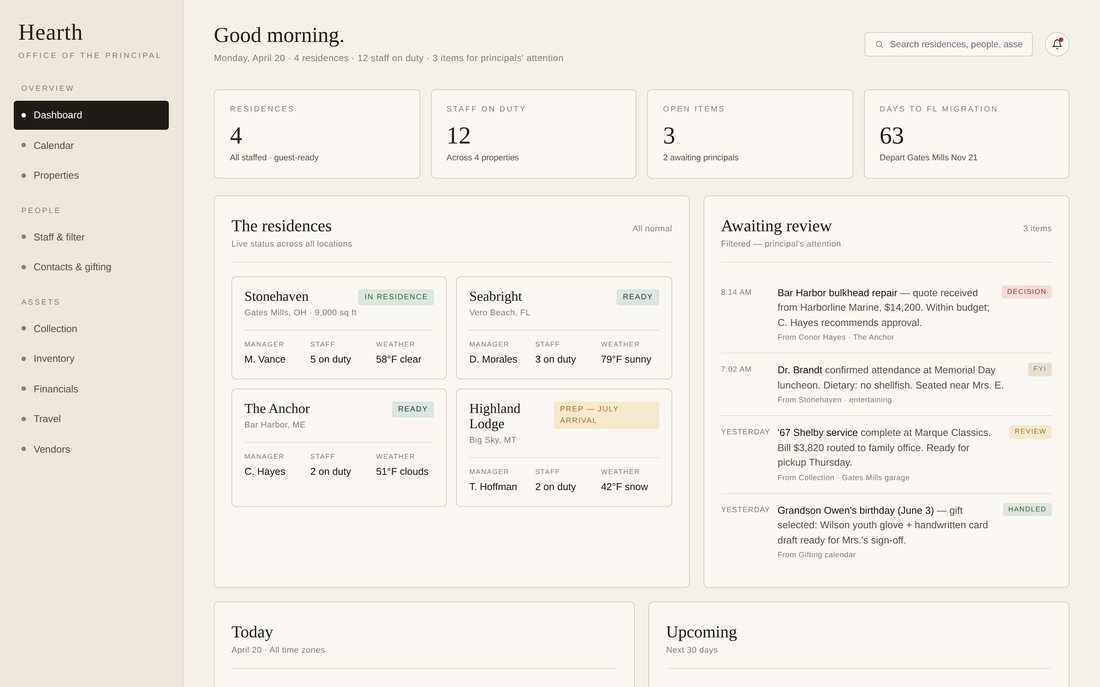Go to Financials section

[x=91, y=389]
